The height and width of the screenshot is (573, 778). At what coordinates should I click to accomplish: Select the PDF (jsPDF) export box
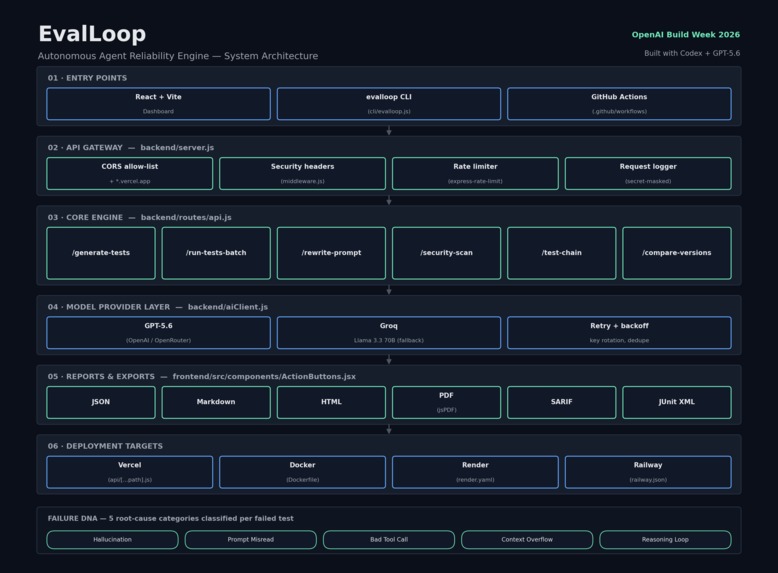tap(447, 402)
